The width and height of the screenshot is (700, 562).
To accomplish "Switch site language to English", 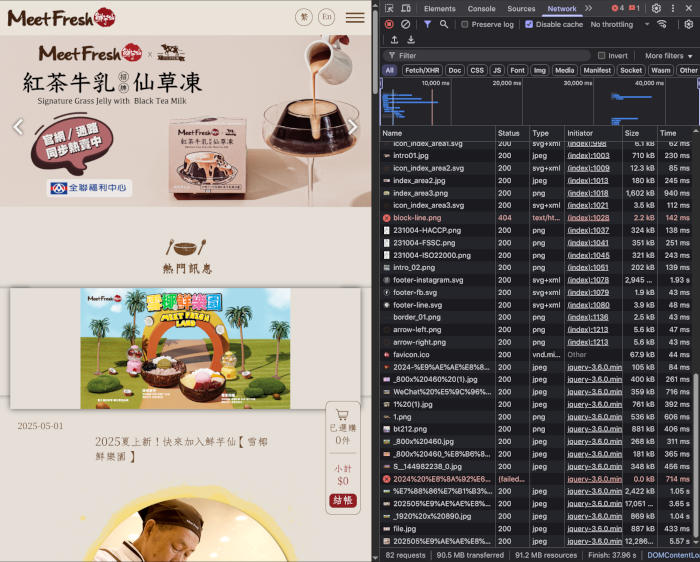I will tap(327, 17).
